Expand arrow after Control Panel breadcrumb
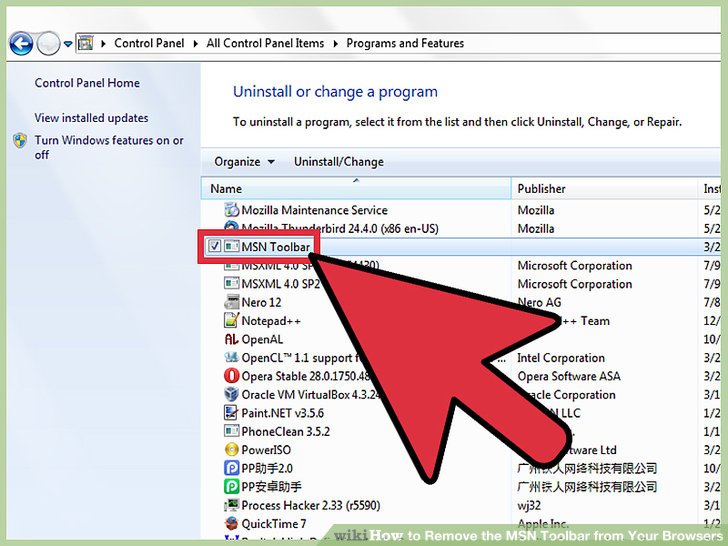 195,44
